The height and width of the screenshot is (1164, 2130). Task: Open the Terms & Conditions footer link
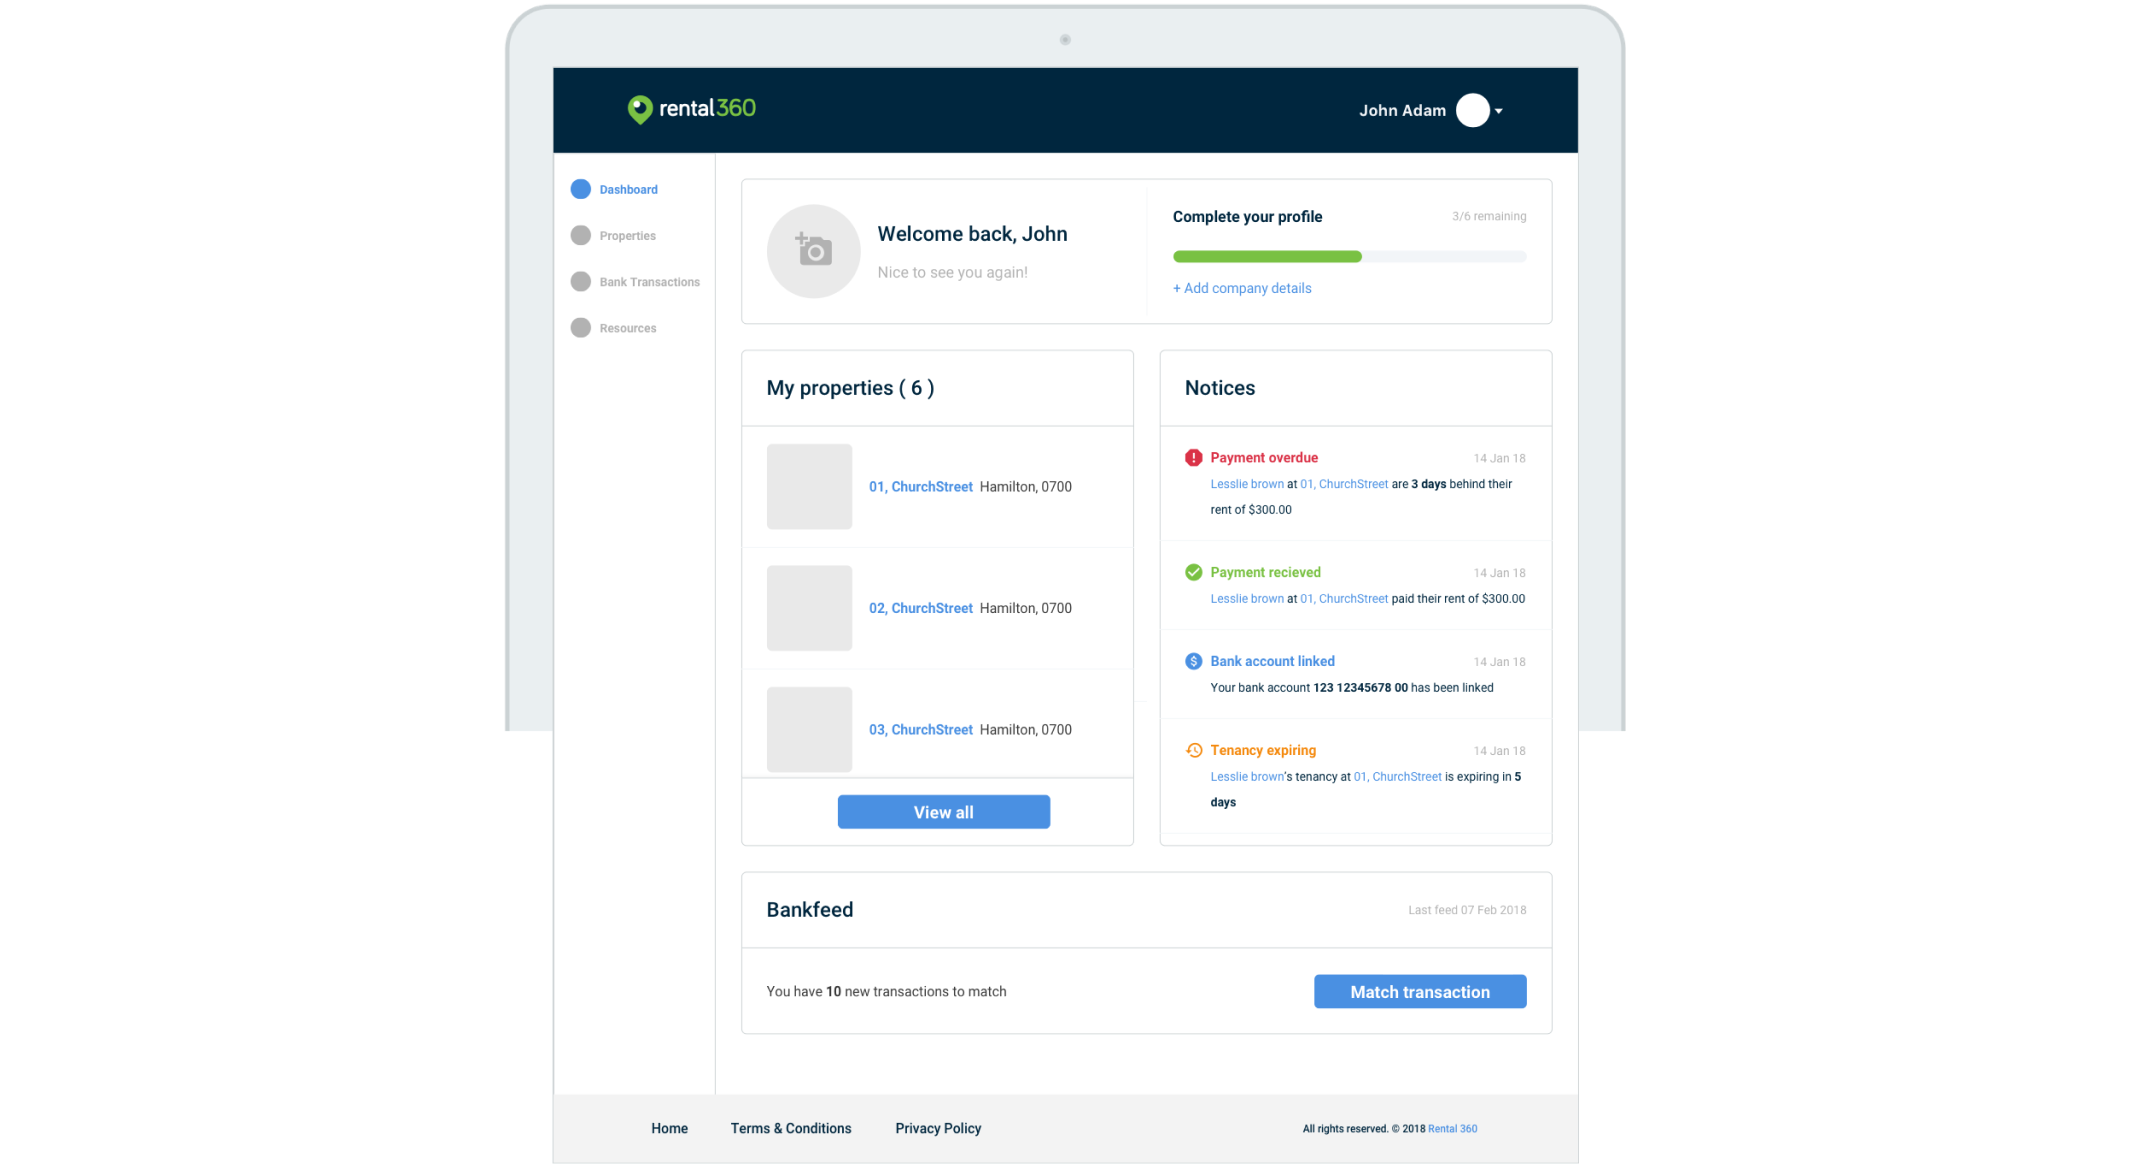click(x=790, y=1128)
